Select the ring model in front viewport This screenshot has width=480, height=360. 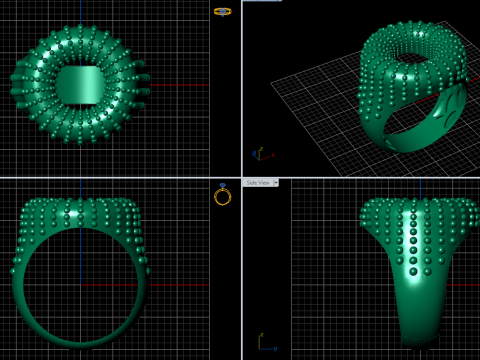point(80,273)
